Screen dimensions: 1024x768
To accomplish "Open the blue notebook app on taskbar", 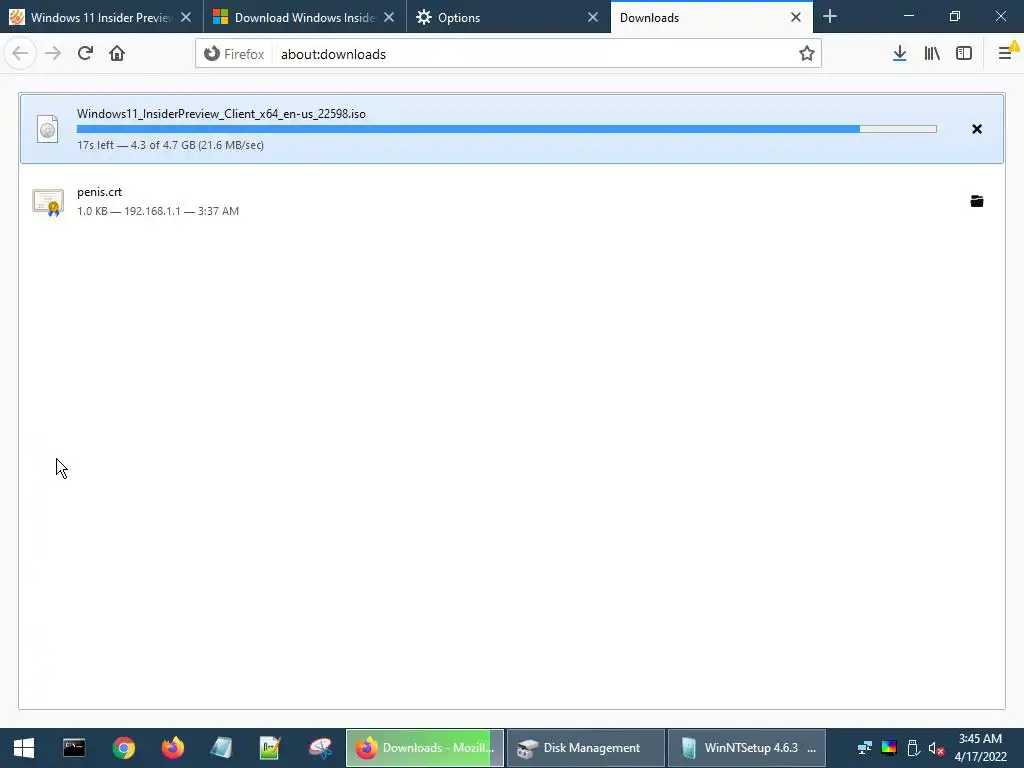I will [221, 748].
